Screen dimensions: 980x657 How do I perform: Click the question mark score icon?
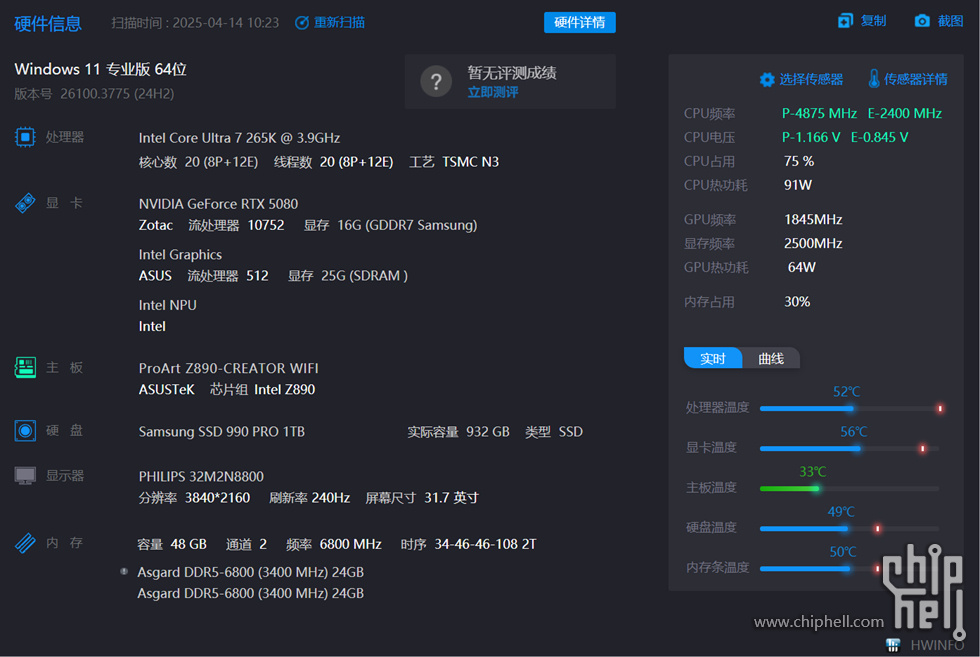tap(436, 82)
